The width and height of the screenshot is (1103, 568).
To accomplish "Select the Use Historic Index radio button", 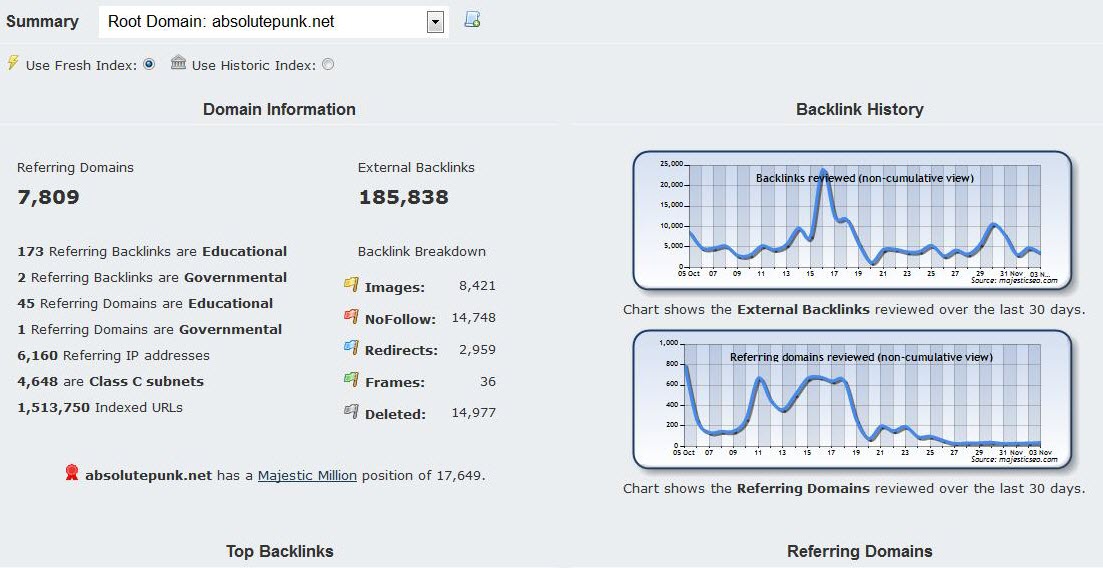I will [x=328, y=65].
